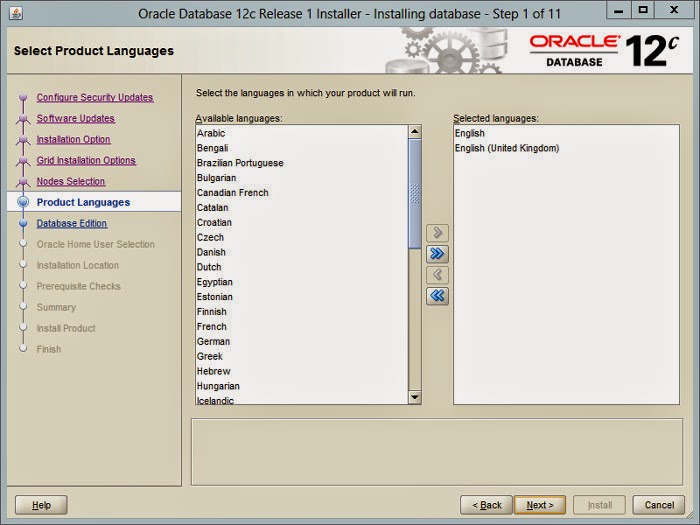Select Canadian French in the list
This screenshot has width=700, height=525.
click(302, 192)
